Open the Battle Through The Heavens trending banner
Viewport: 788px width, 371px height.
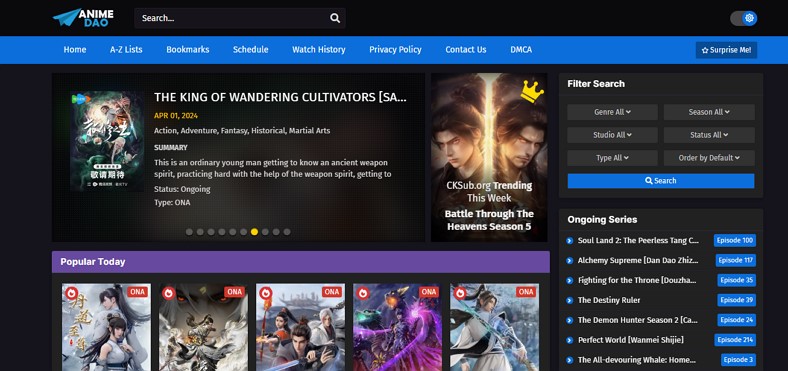pos(489,157)
